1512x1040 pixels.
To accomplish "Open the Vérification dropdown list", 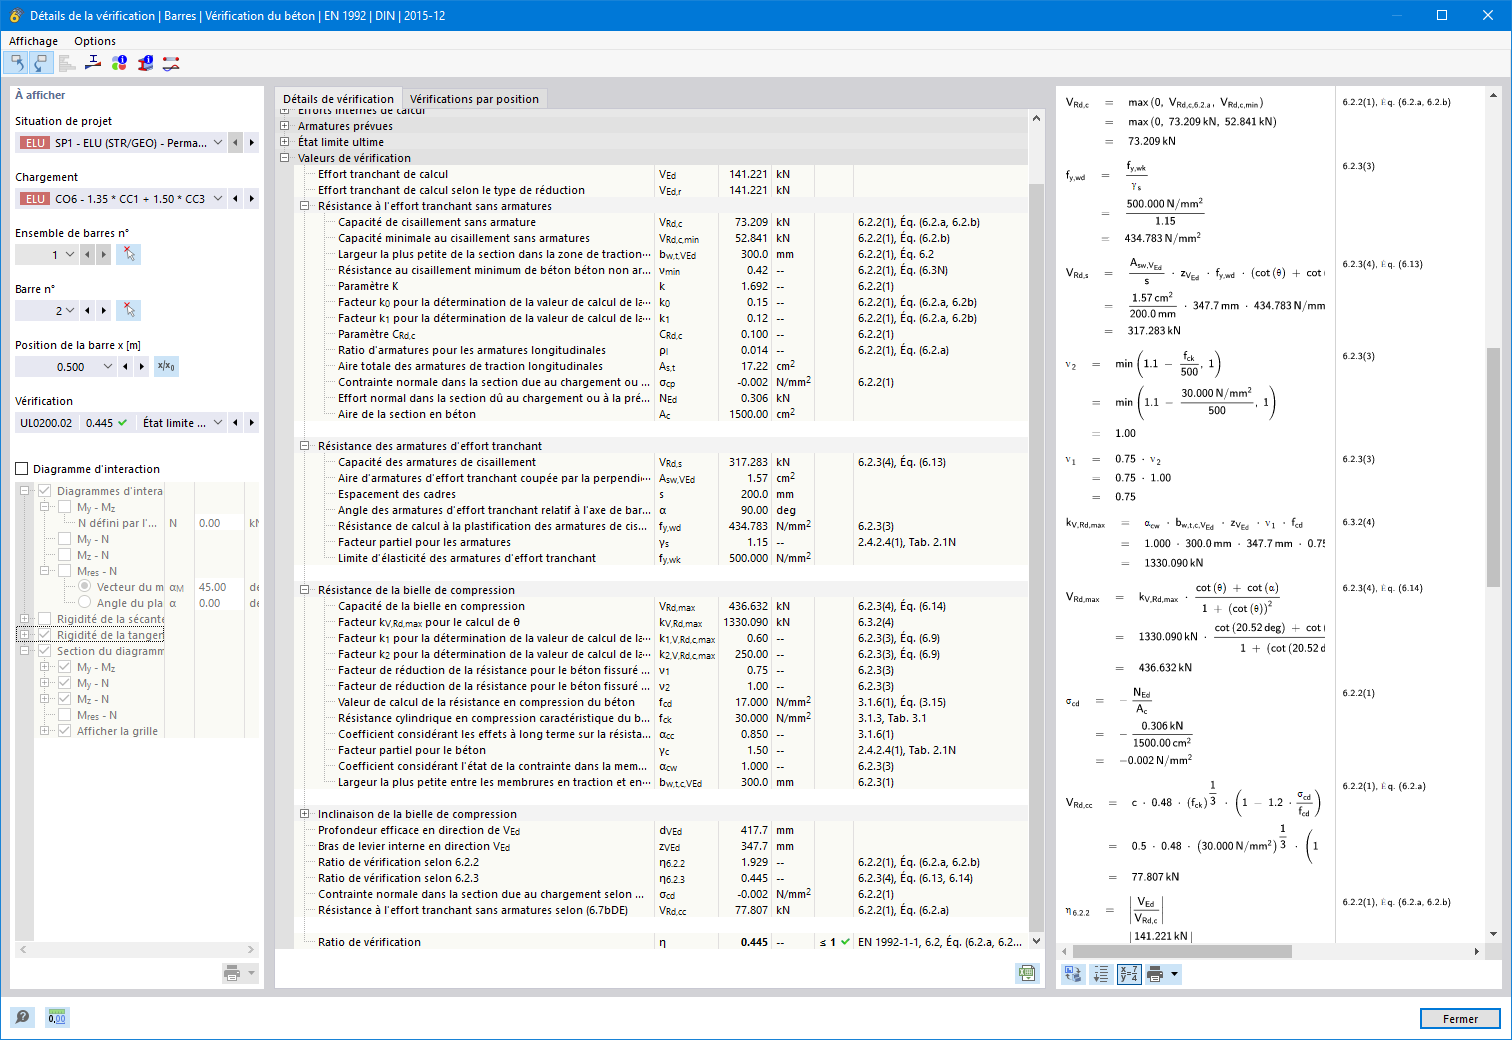I will tap(218, 423).
